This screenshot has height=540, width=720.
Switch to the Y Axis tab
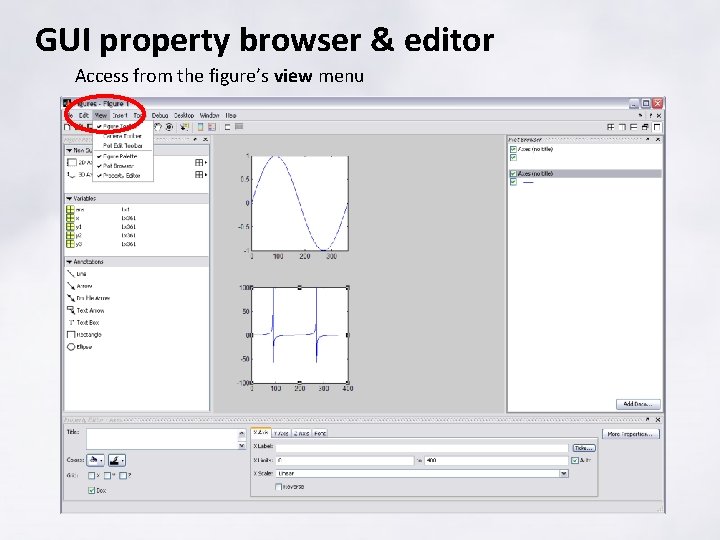[x=281, y=433]
